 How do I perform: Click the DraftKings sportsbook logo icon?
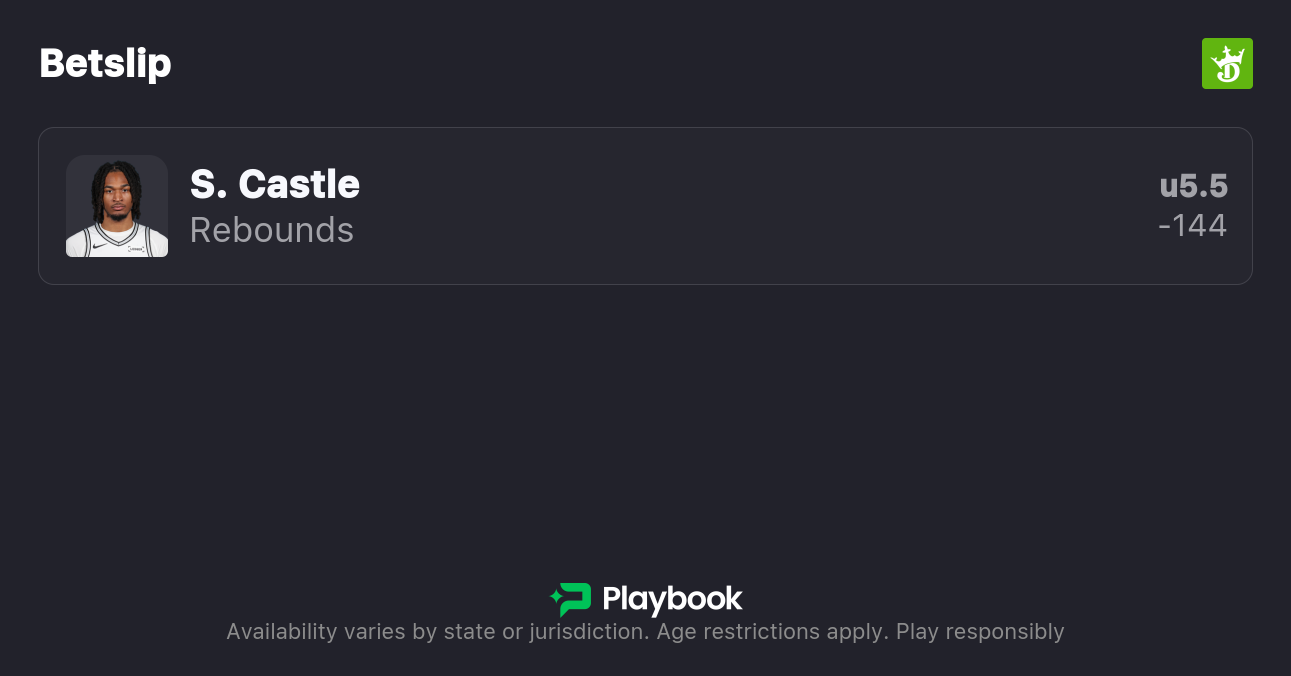(x=1227, y=64)
